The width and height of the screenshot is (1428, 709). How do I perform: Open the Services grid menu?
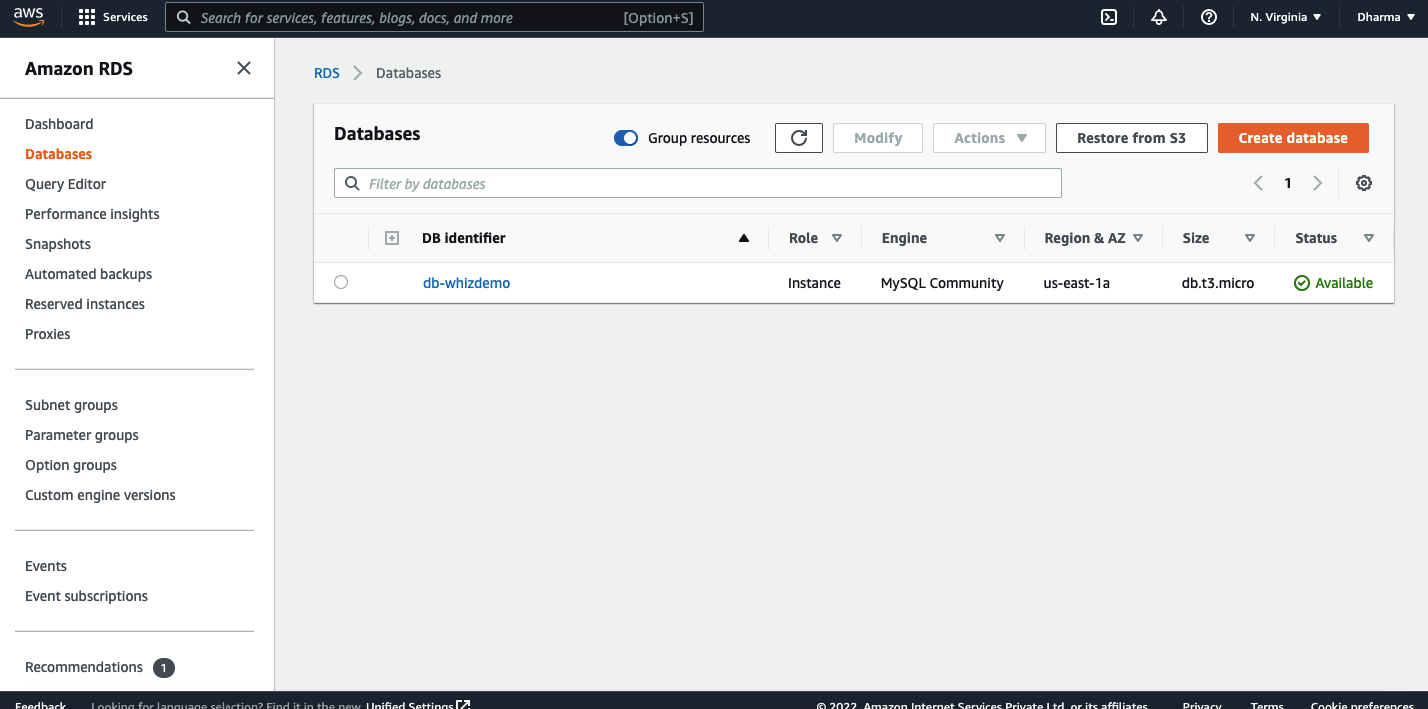113,17
